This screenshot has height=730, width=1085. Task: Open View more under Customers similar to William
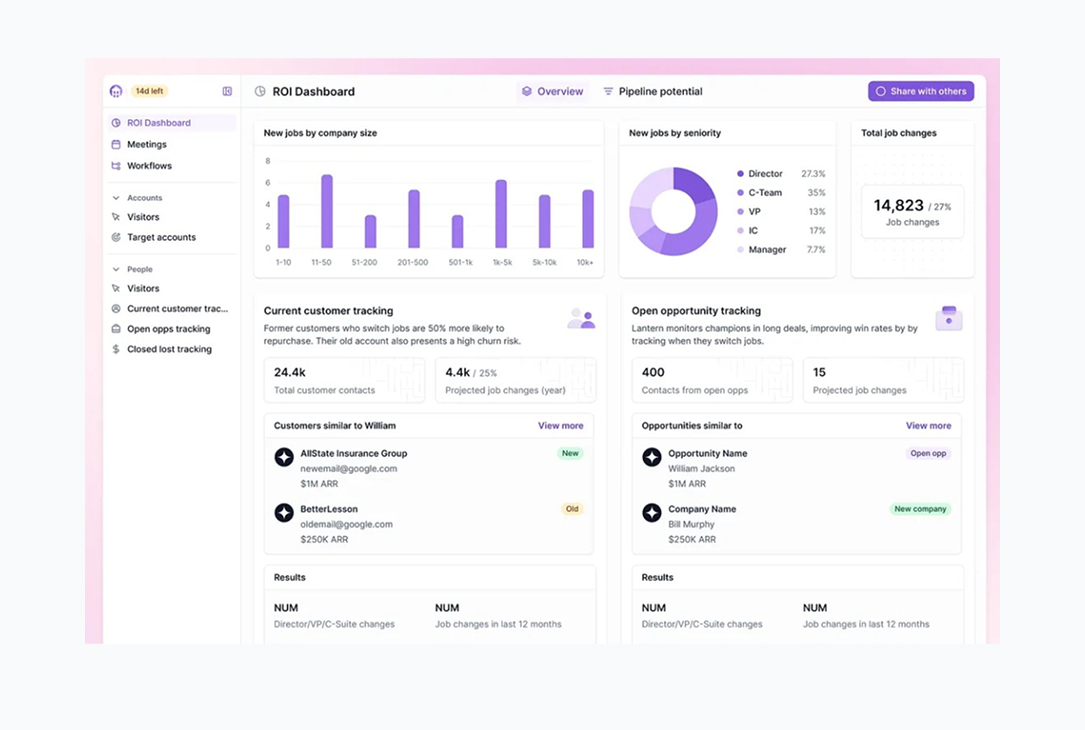tap(560, 426)
